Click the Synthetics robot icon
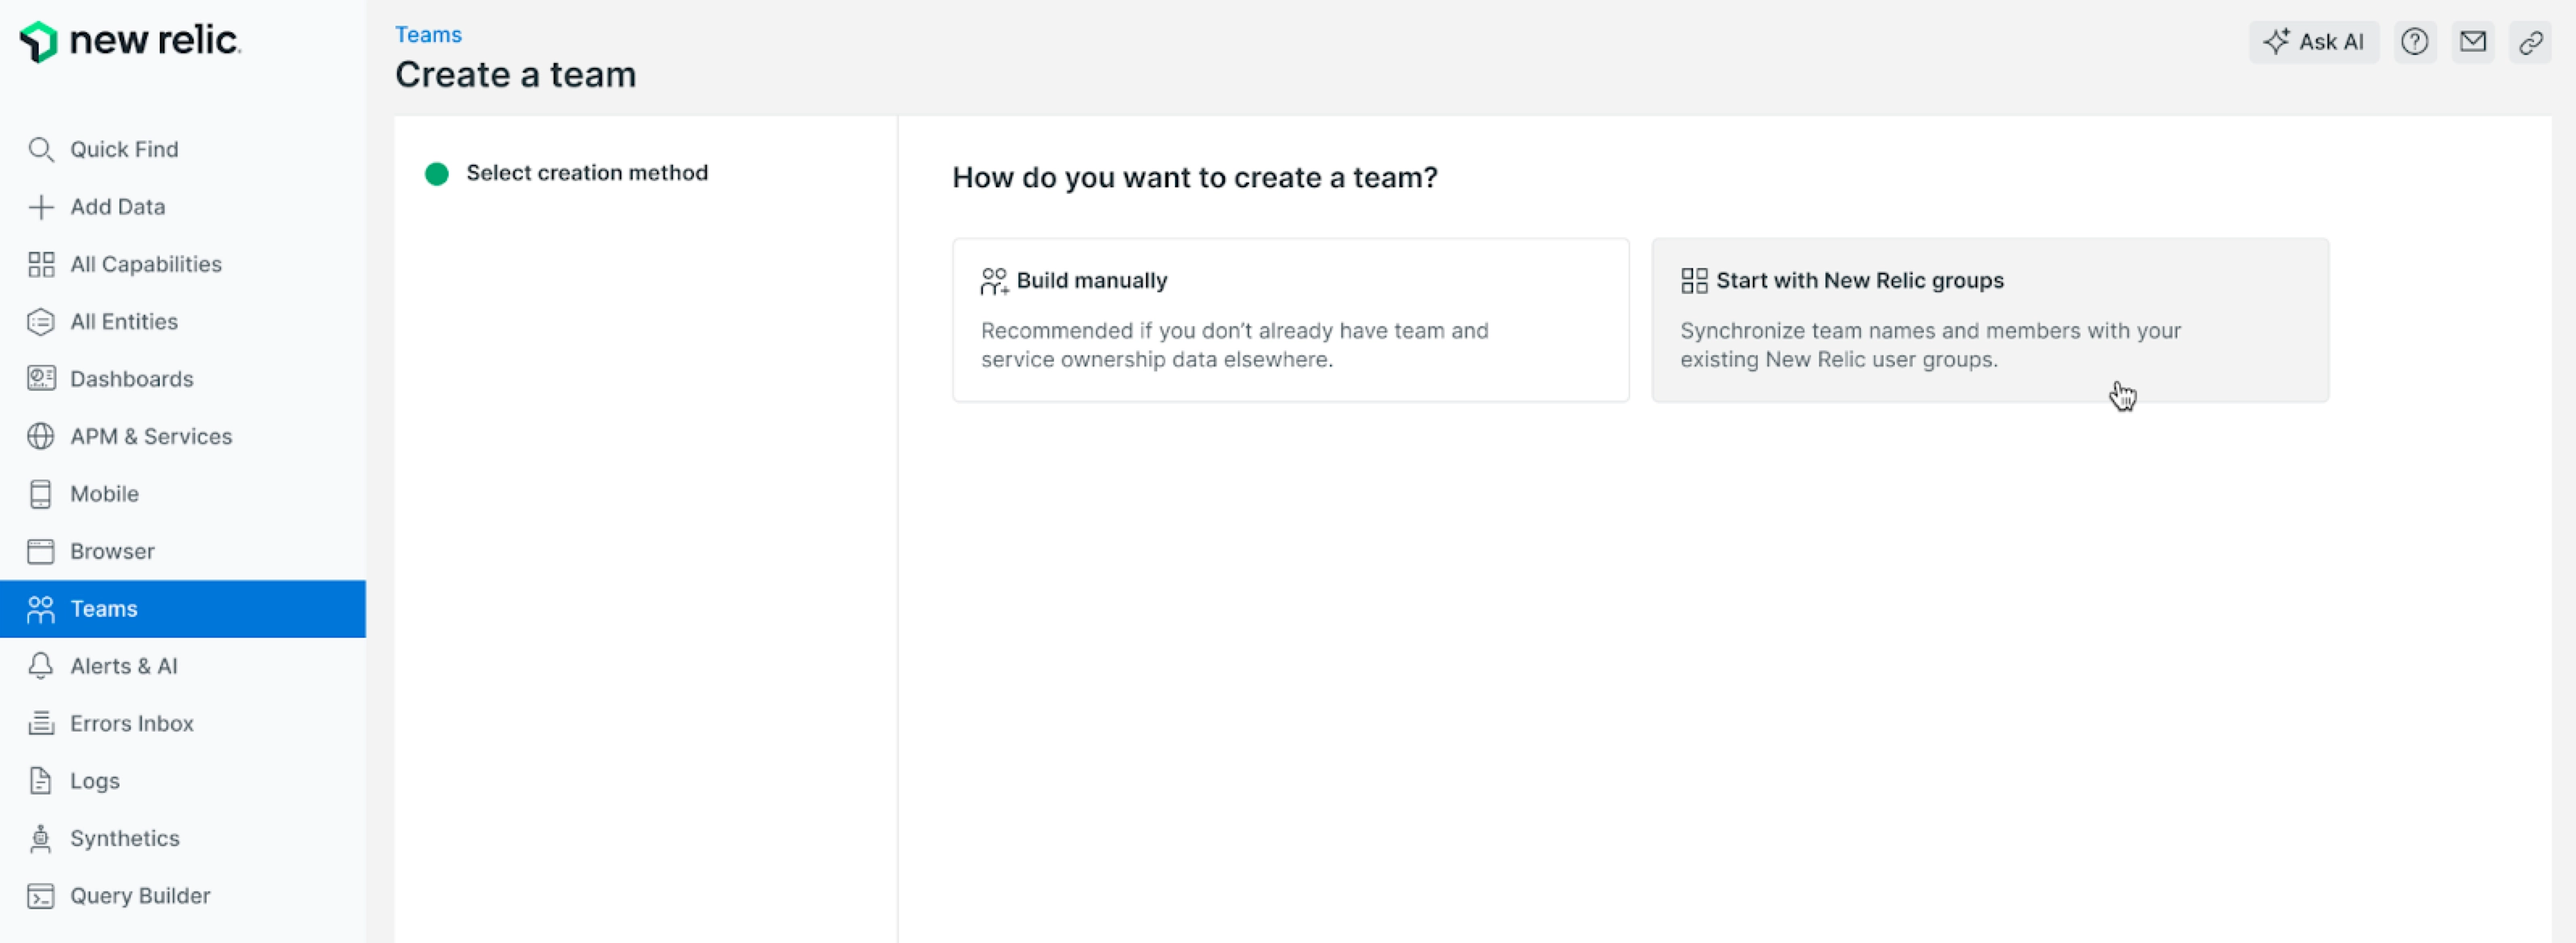Image resolution: width=2576 pixels, height=943 pixels. click(x=40, y=838)
